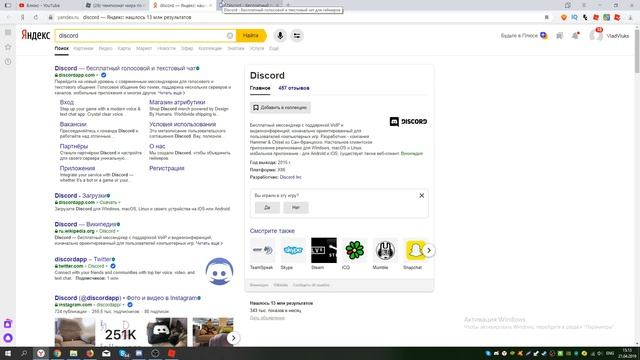Screen dimensions: 640x360
Task: Open Snapchat ghost icon in See also
Action: click(x=416, y=250)
